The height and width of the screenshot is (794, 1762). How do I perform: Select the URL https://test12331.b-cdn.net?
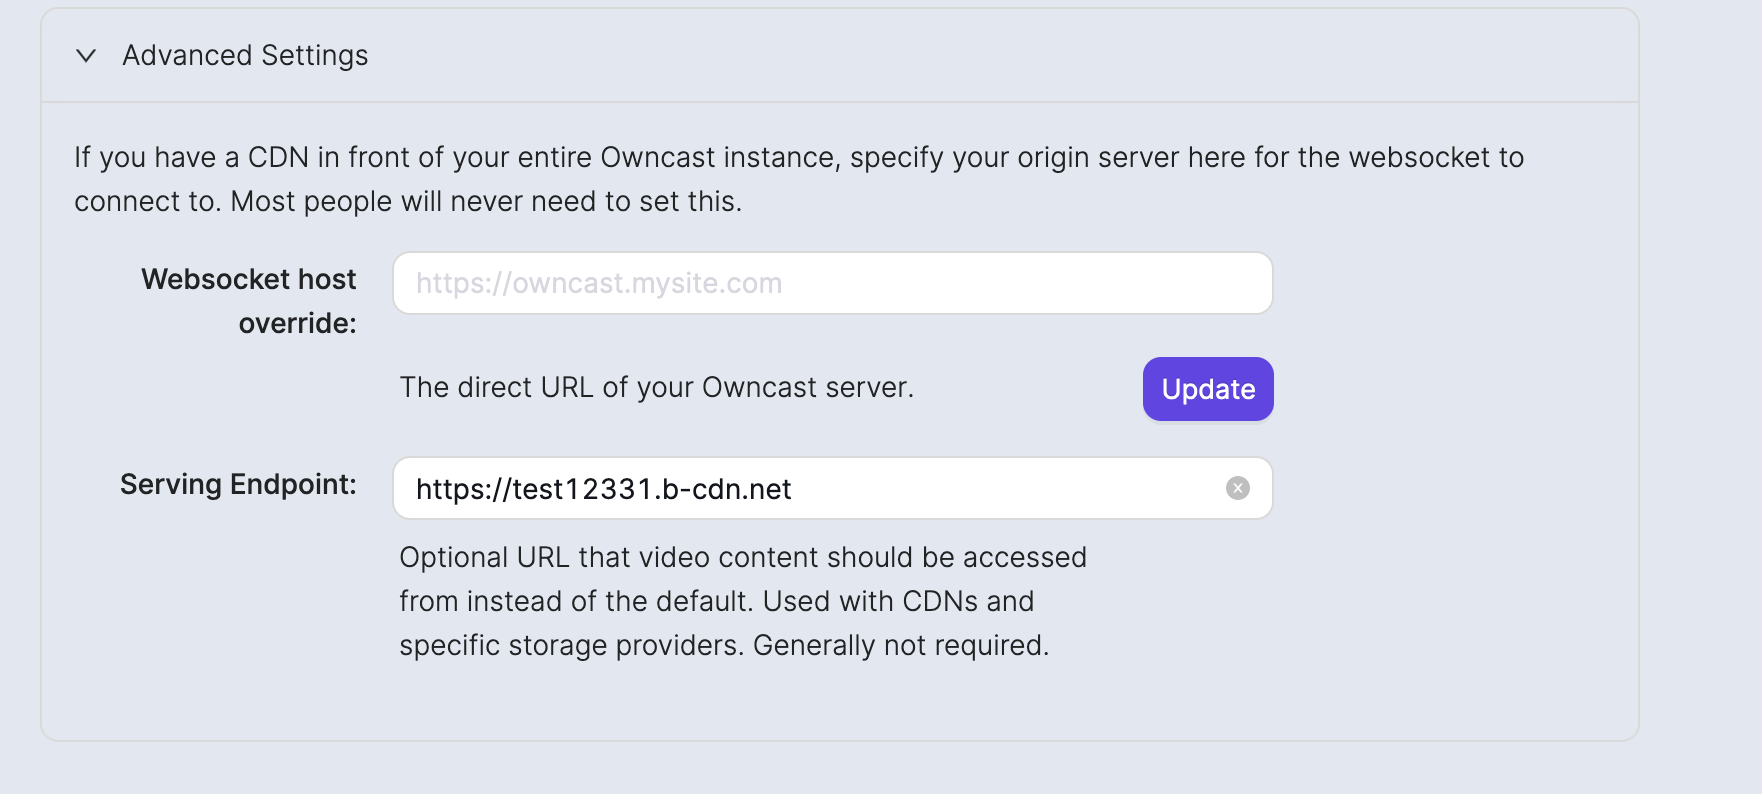(x=604, y=489)
